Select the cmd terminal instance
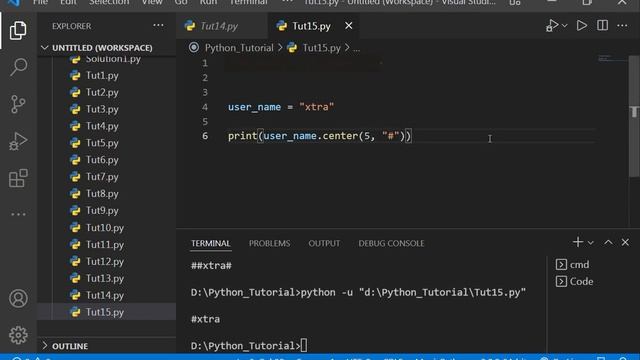The image size is (640, 360). [x=572, y=264]
